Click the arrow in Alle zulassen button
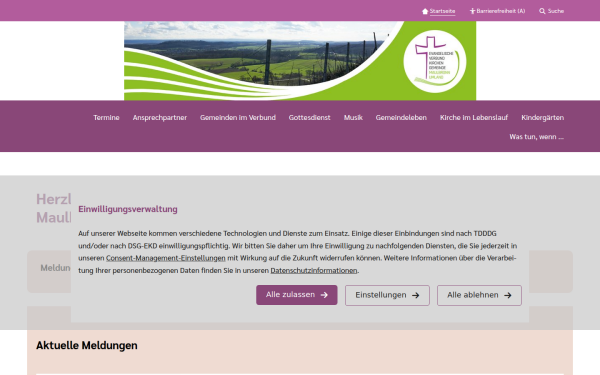 (324, 295)
